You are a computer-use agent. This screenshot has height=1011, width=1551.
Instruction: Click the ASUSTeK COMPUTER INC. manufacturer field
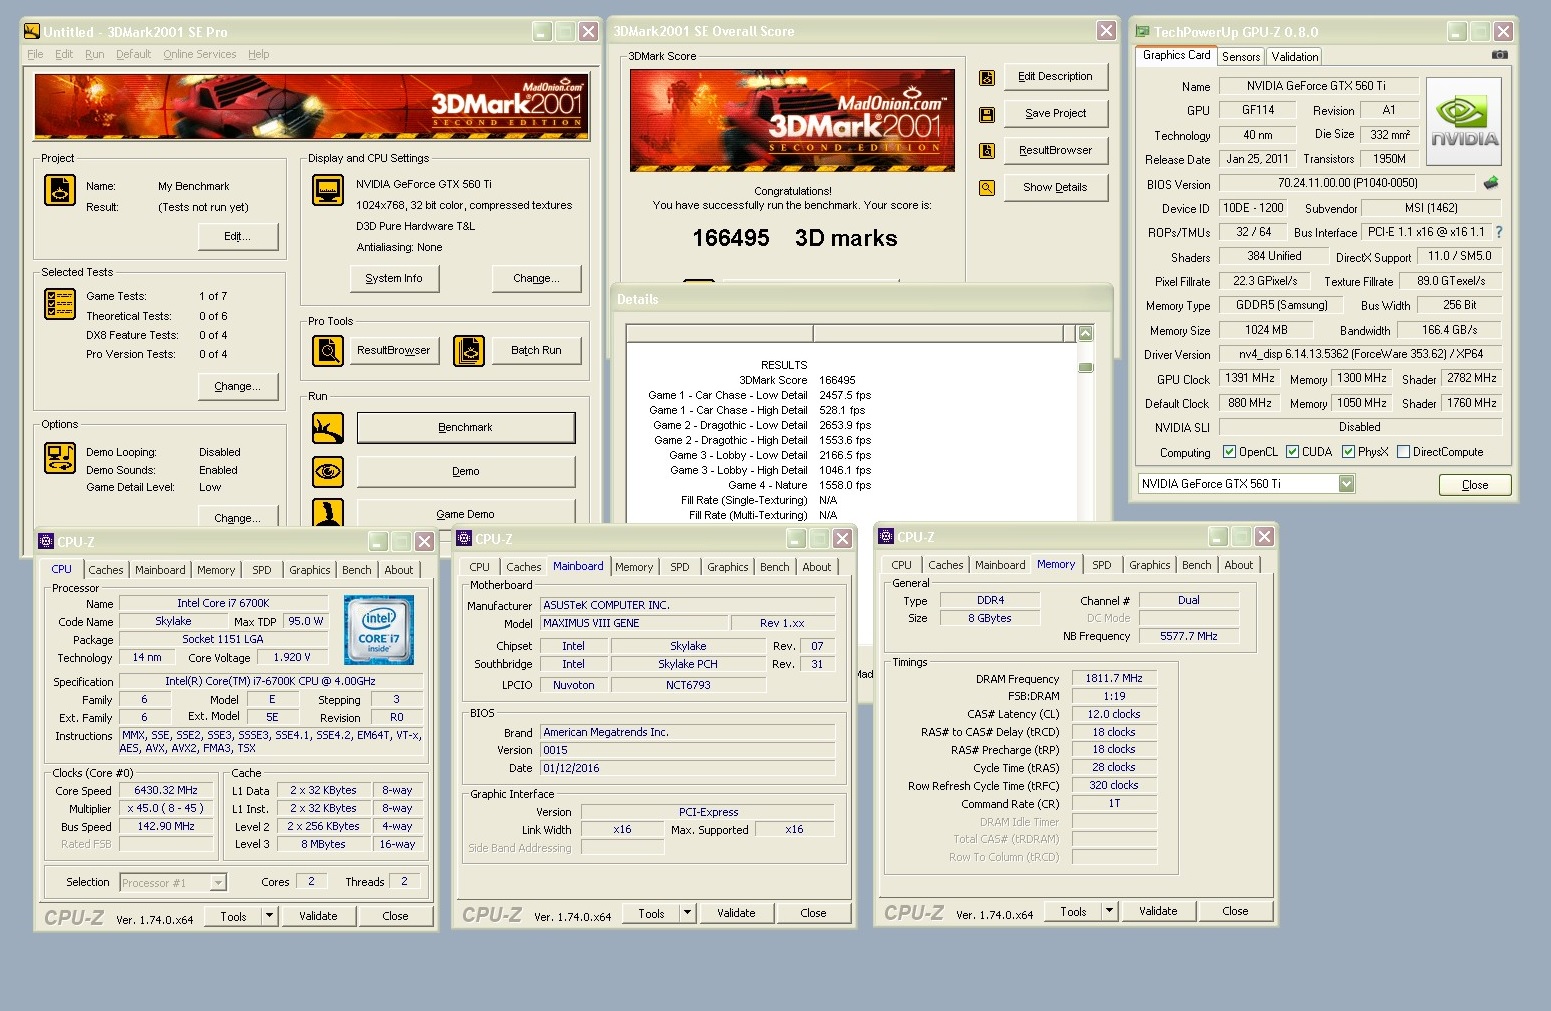(x=688, y=605)
